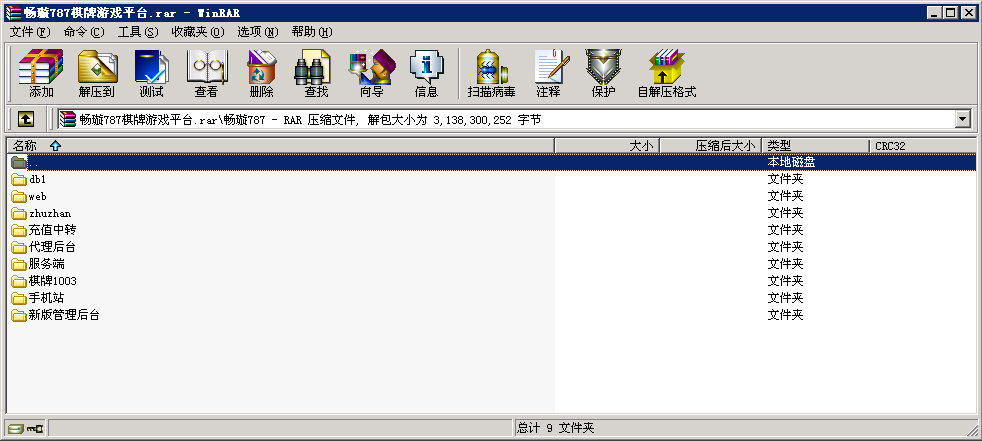Click the 添加 (Add) toolbar icon
Image resolution: width=982 pixels, height=441 pixels.
[41, 73]
